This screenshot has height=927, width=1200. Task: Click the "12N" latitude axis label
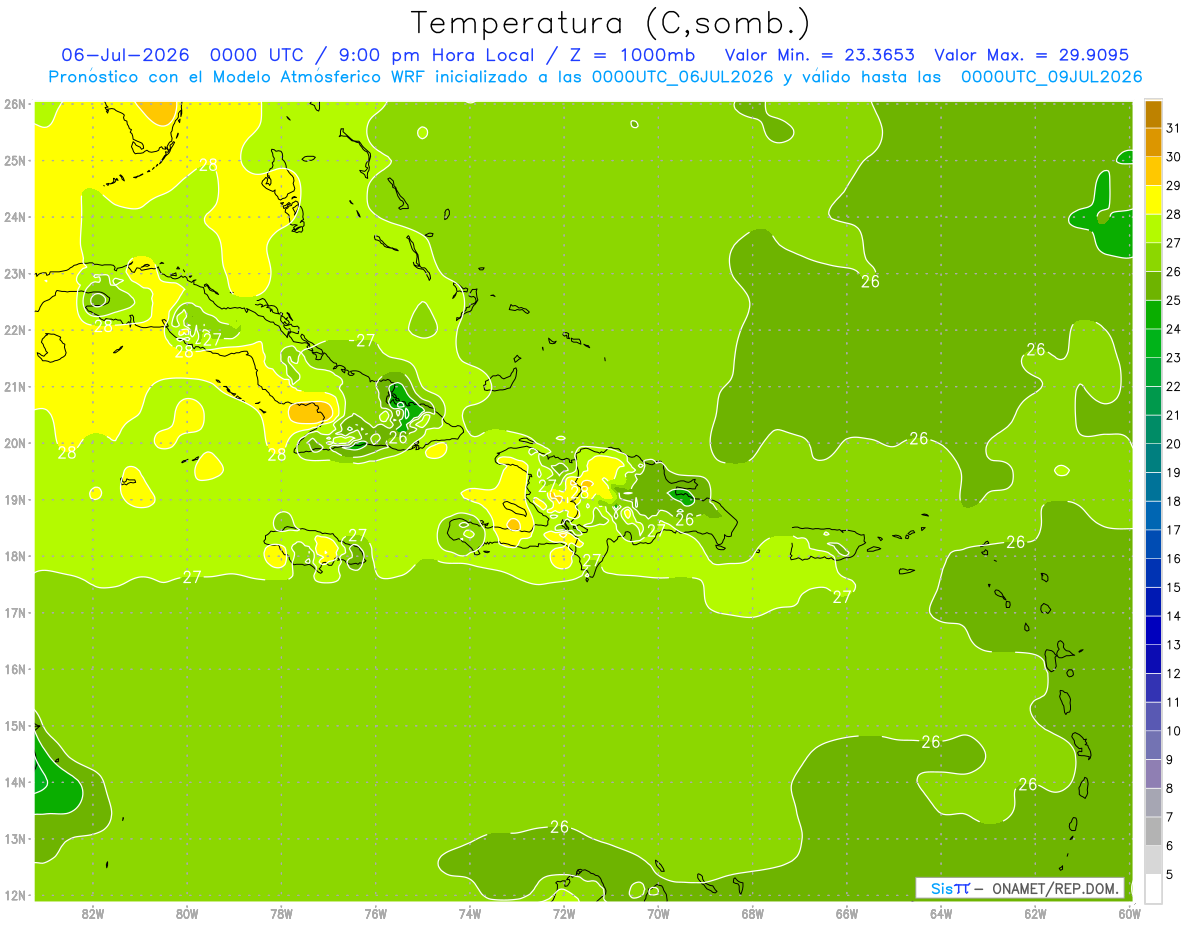(14, 895)
